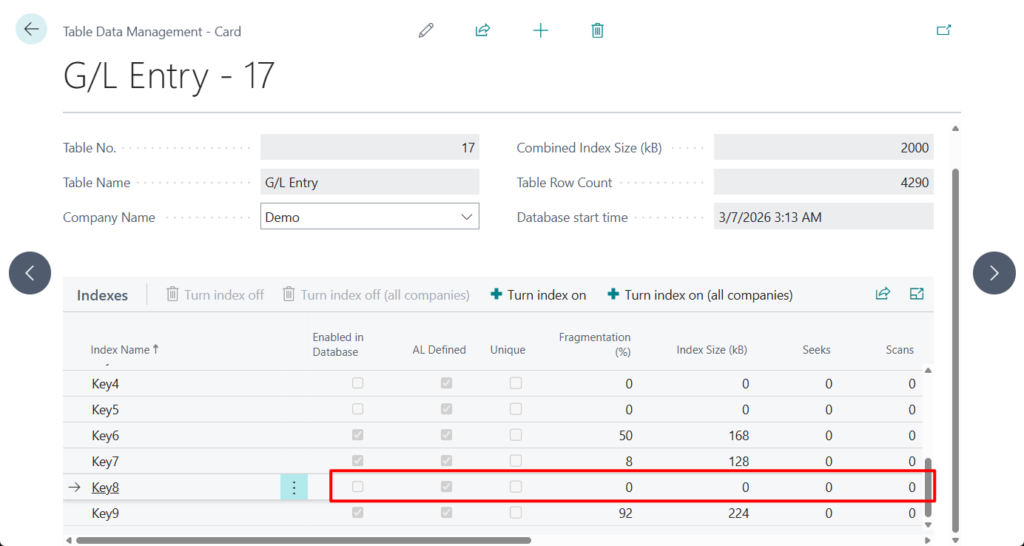Click Key9 fragmentation value 92
The width and height of the screenshot is (1024, 546).
tap(626, 513)
